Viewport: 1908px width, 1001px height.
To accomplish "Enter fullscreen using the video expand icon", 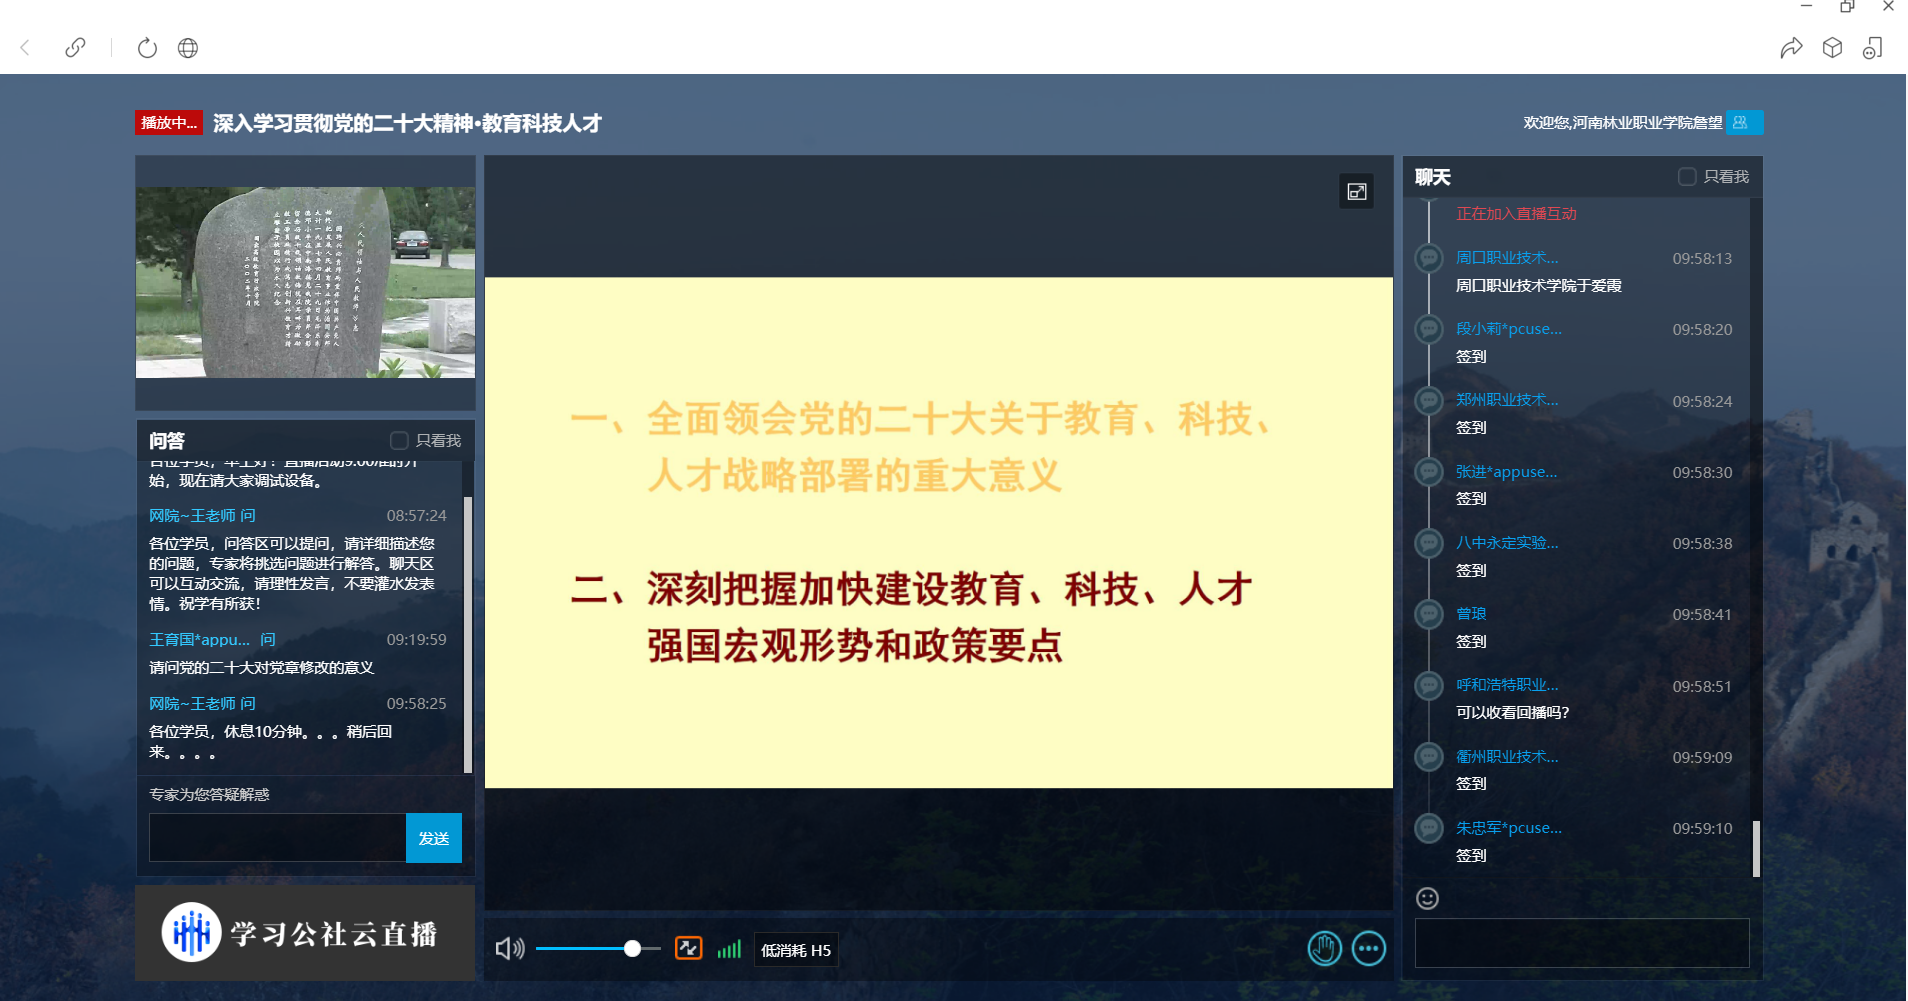I will point(1356,191).
